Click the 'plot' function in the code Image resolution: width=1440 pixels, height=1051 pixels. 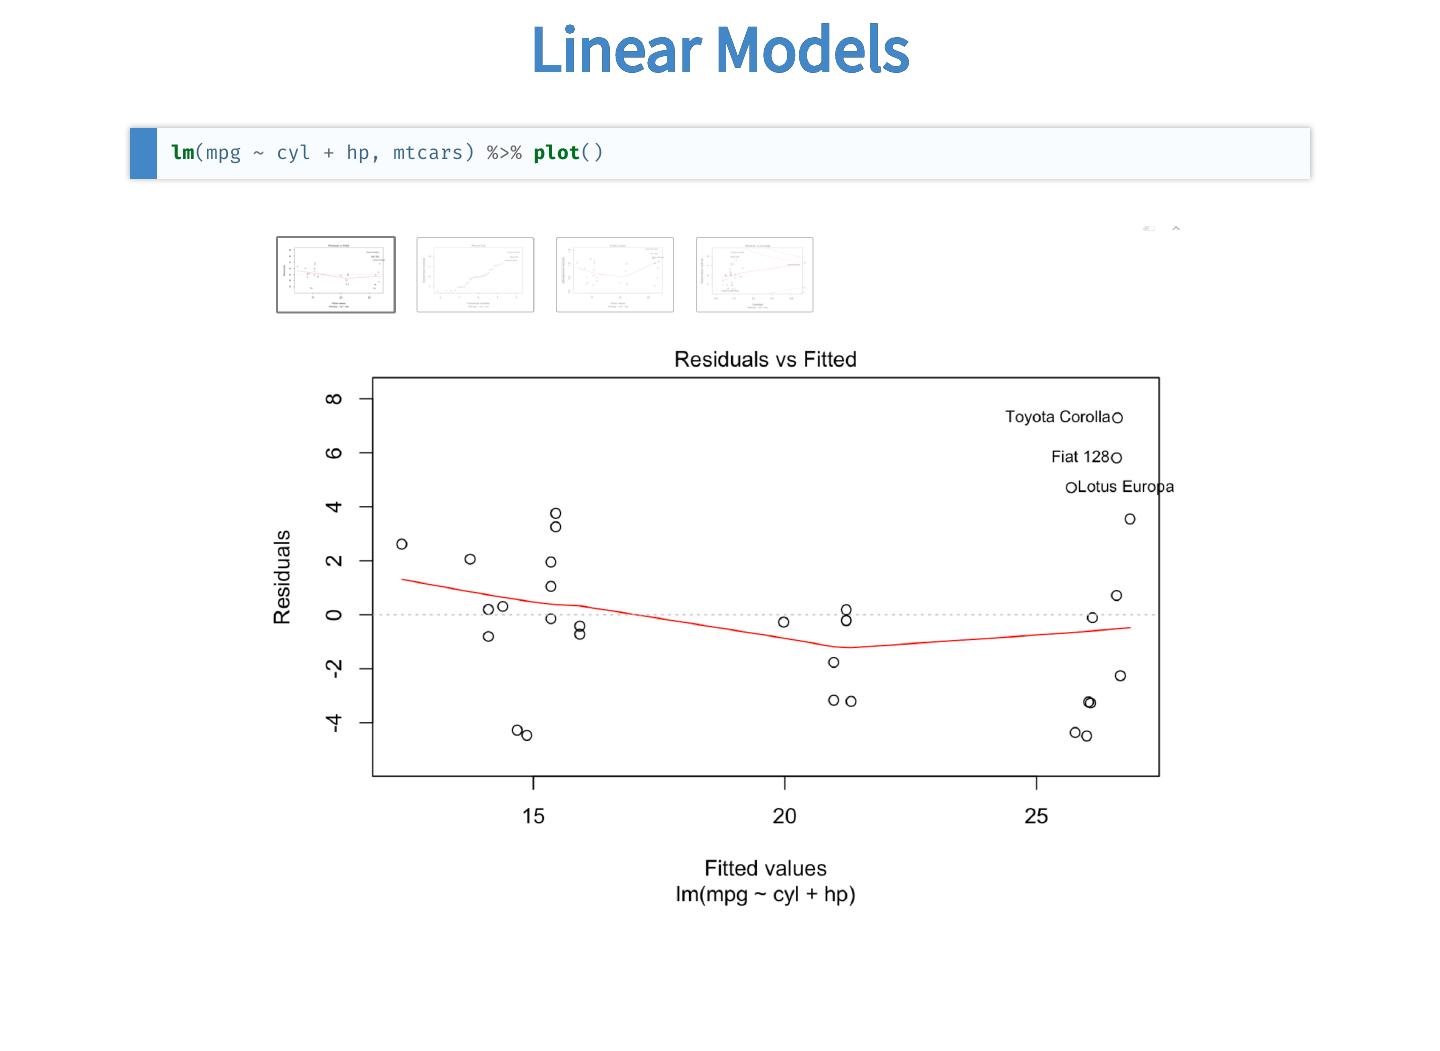click(556, 153)
